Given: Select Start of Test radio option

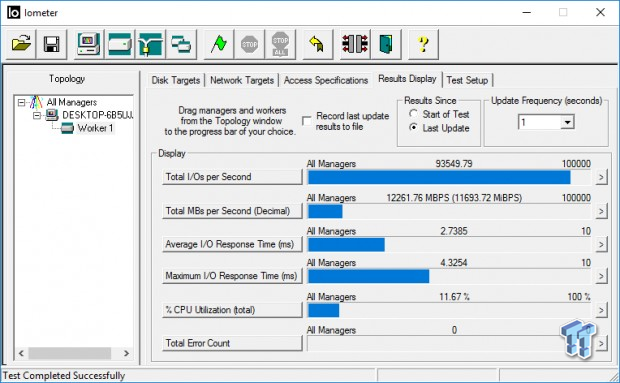Looking at the screenshot, I should pos(413,114).
